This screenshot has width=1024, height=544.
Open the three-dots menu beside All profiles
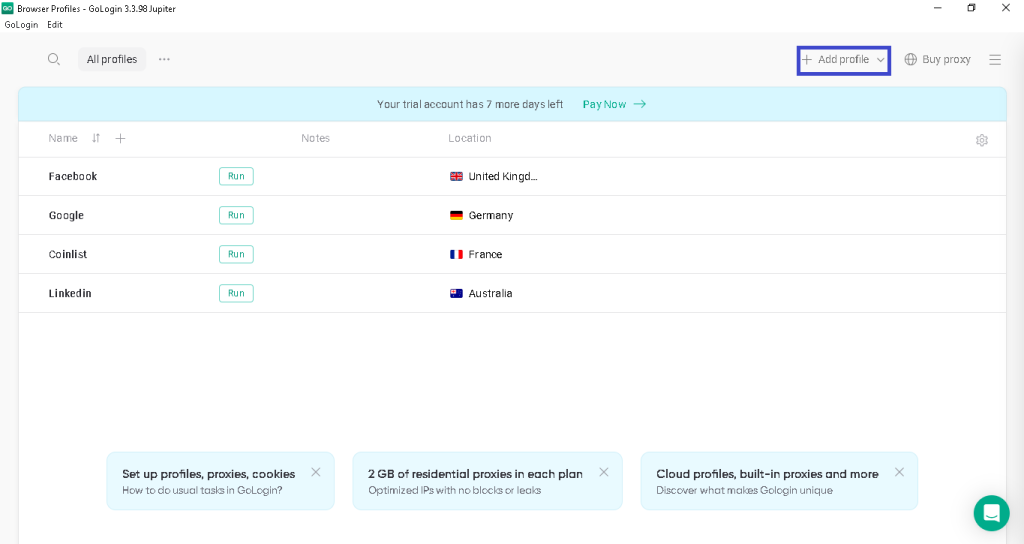click(164, 59)
